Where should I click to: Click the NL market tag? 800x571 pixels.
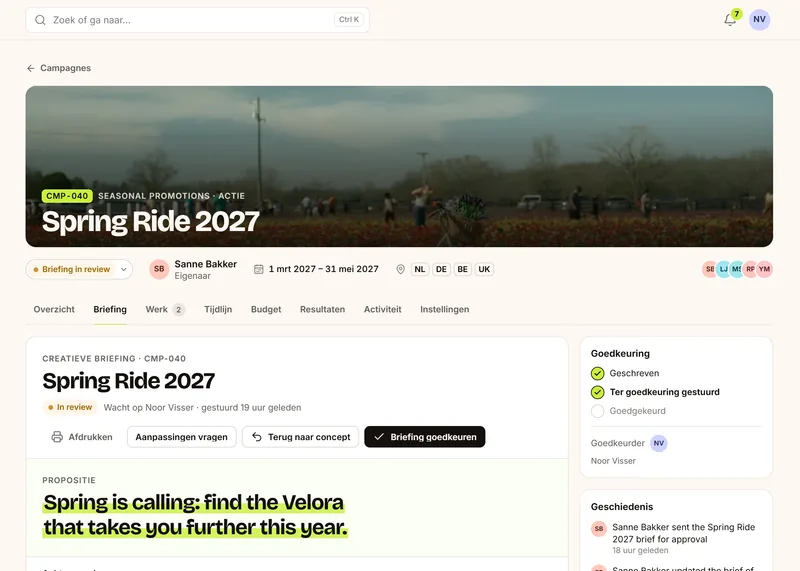(420, 269)
